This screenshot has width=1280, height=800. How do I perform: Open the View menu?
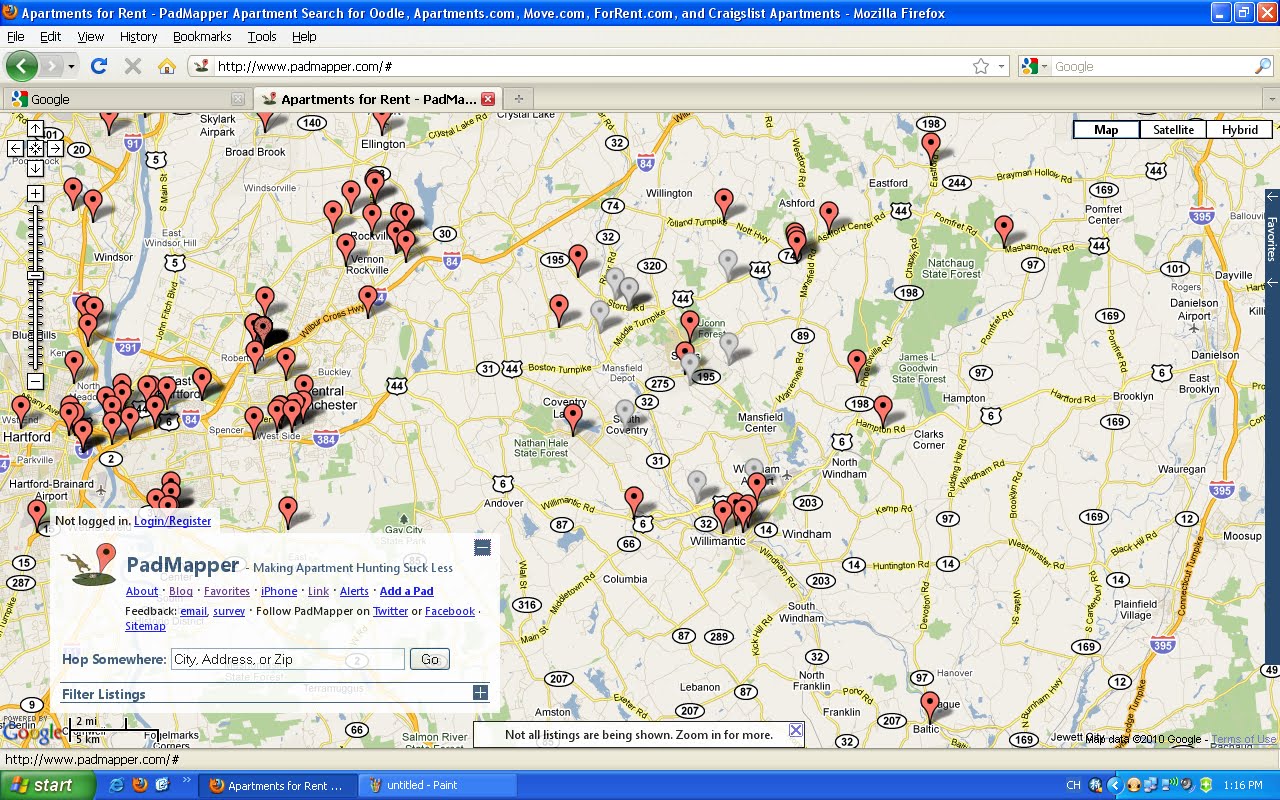pos(90,36)
